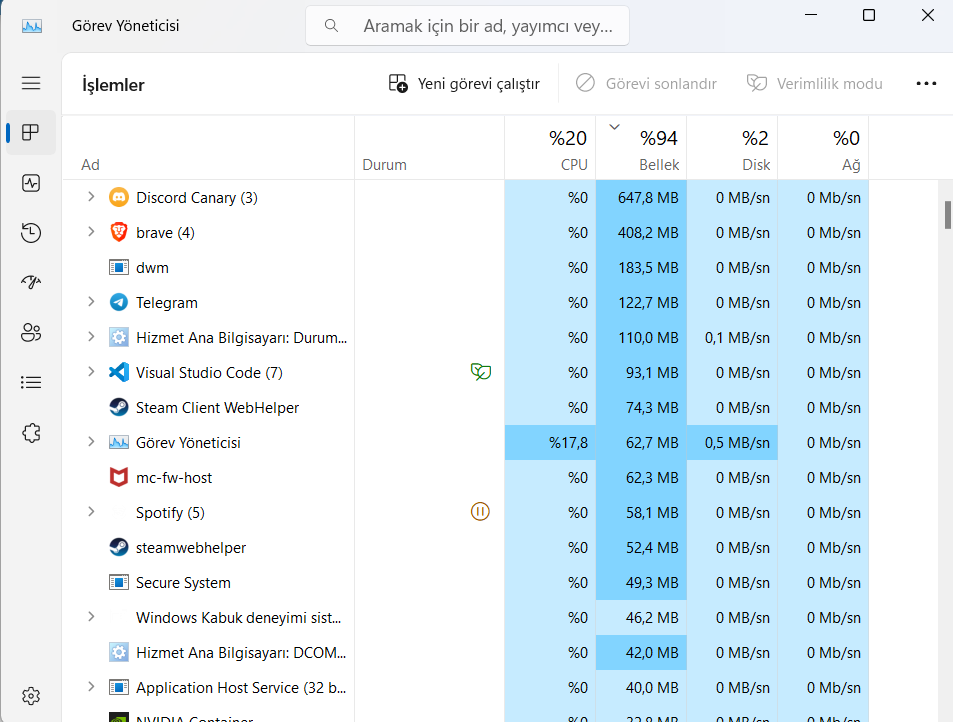Select the %17,8 CPU cell
This screenshot has width=953, height=722.
(x=550, y=442)
